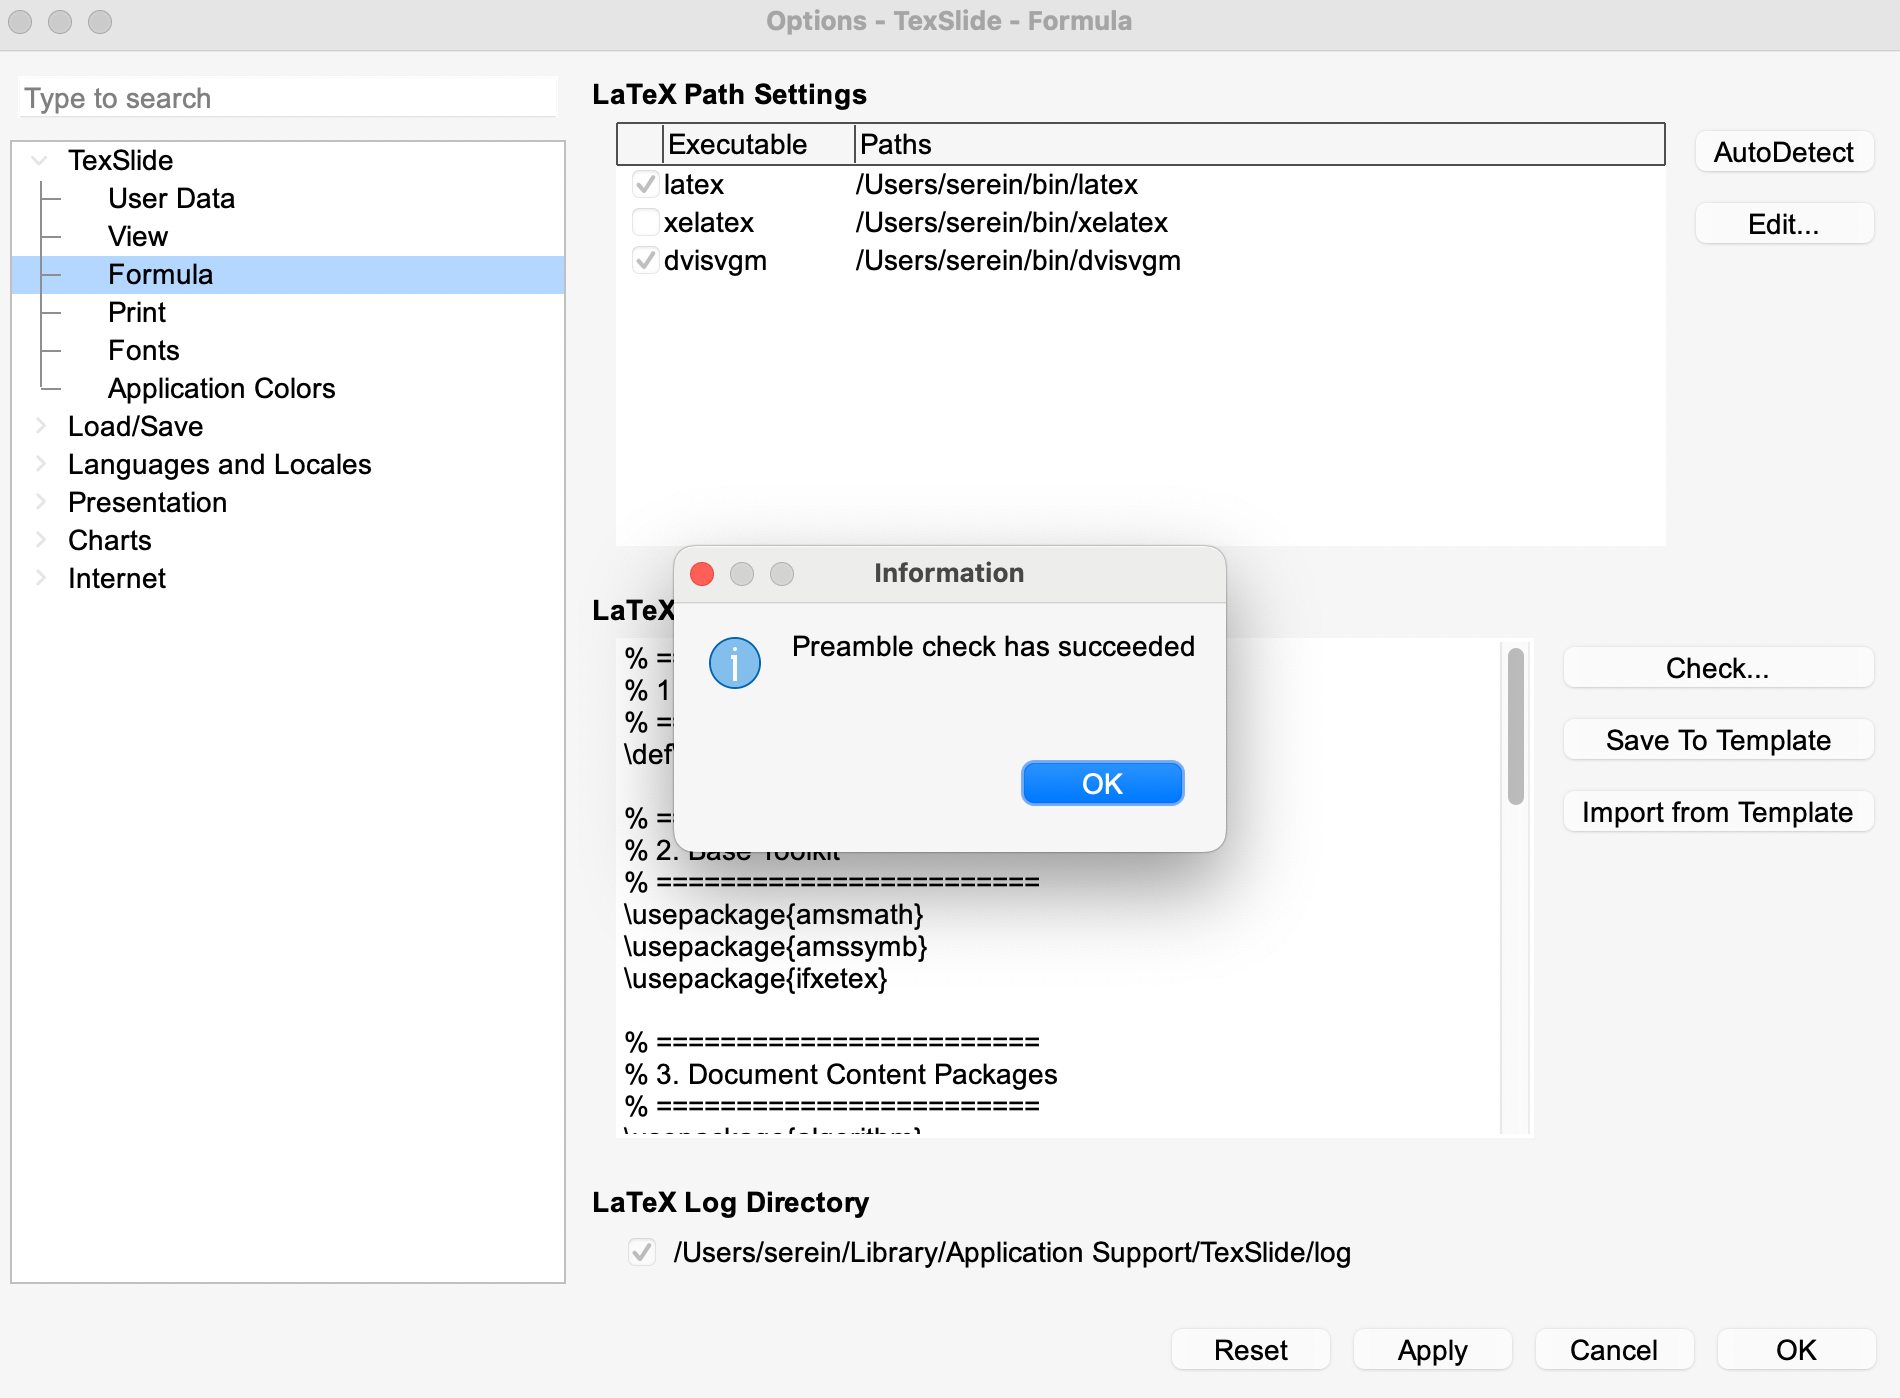Click the \usepackage{amsmath} line in preamble

point(774,914)
